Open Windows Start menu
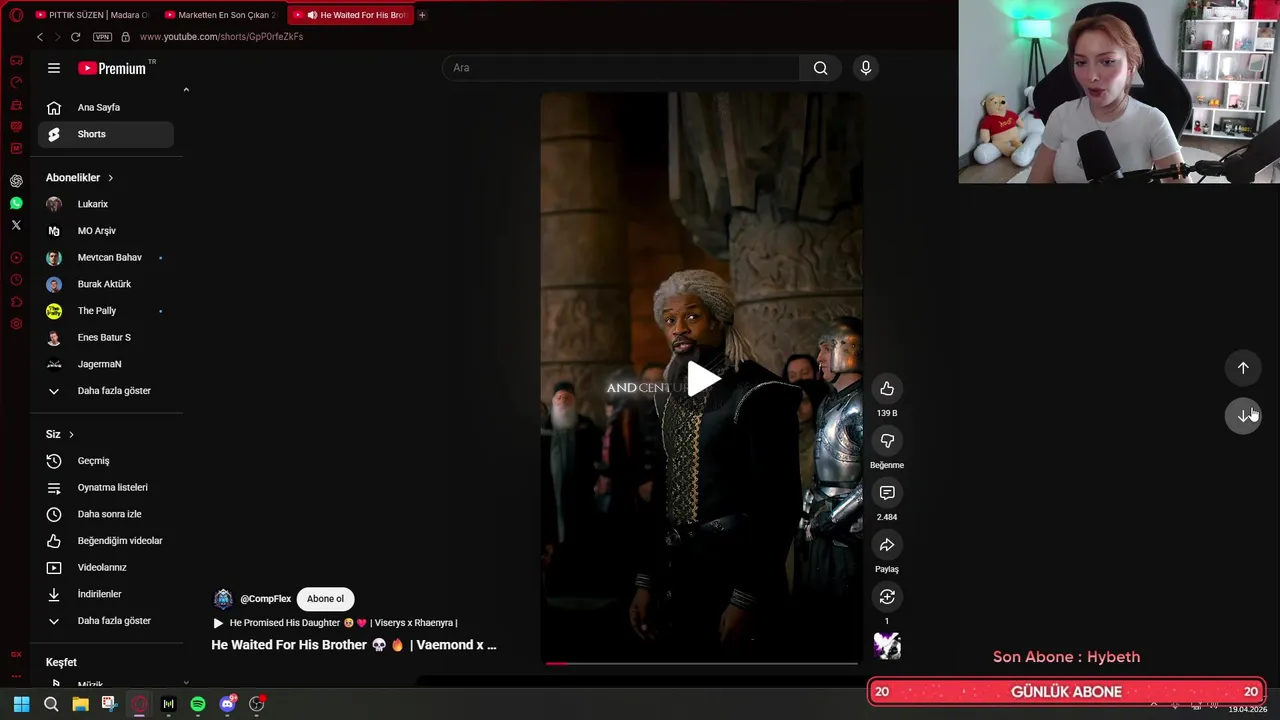 click(x=21, y=704)
